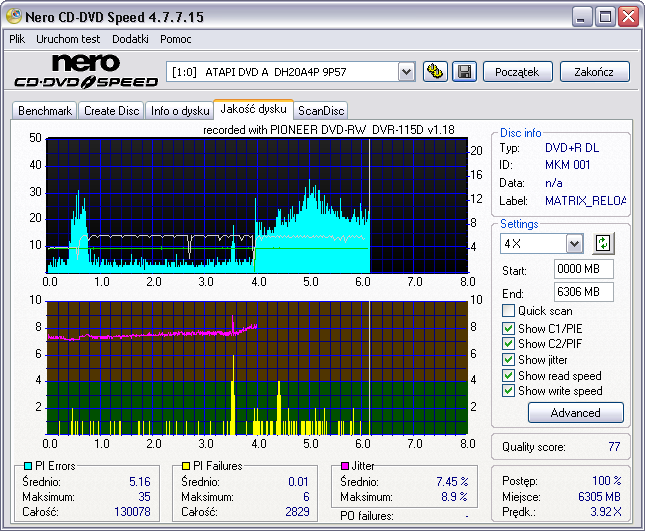Open the Uruchom test menu
The height and width of the screenshot is (531, 645).
pos(68,39)
